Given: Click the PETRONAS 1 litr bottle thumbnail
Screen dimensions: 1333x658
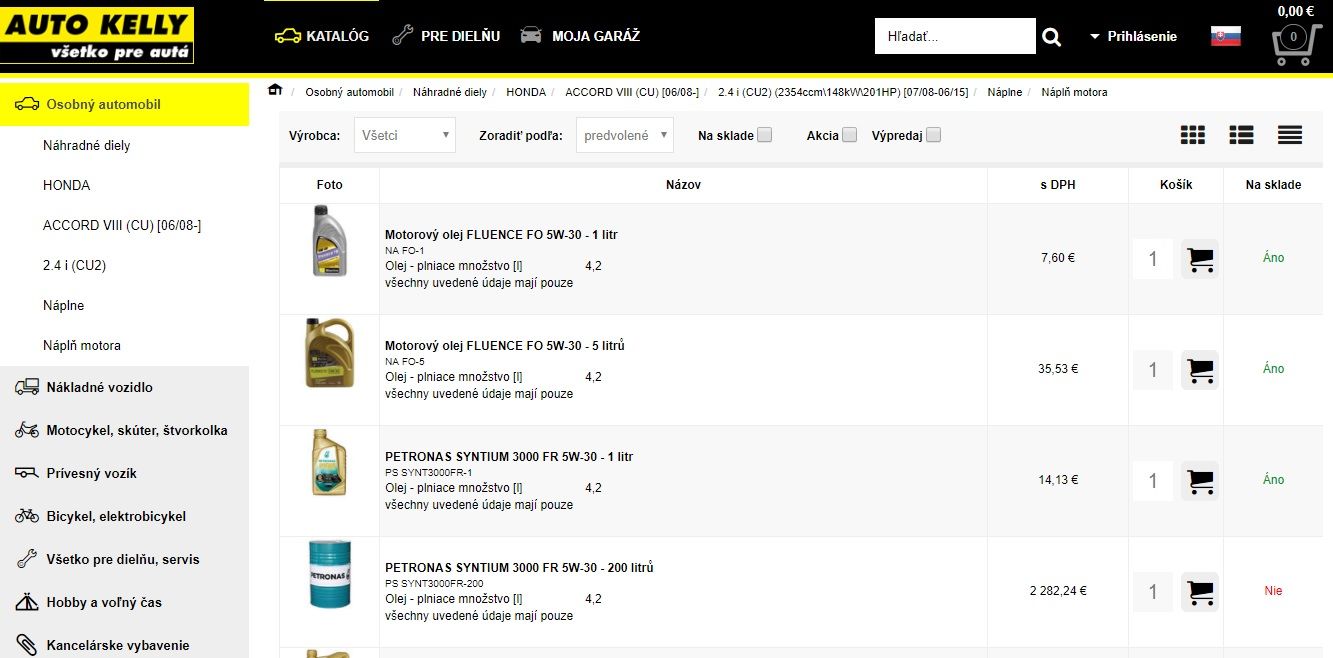Looking at the screenshot, I should coord(329,462).
